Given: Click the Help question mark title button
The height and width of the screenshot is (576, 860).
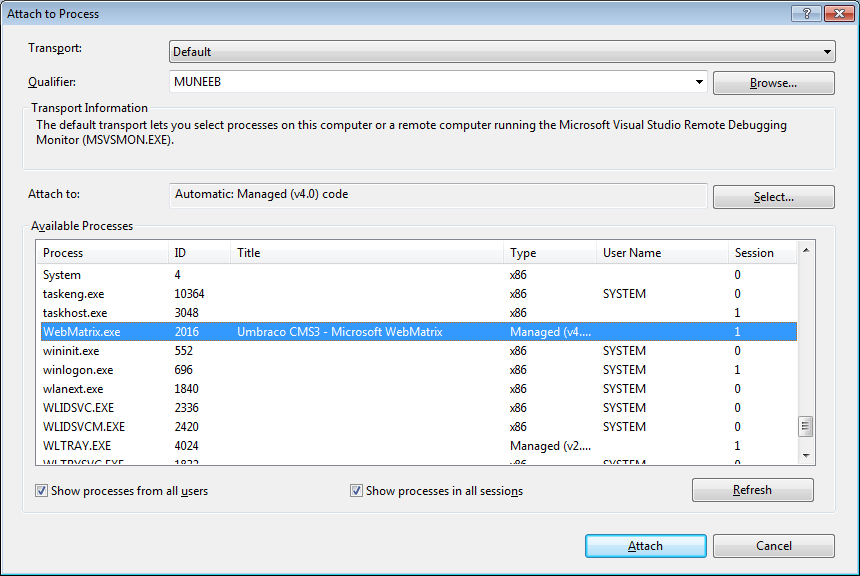Looking at the screenshot, I should (x=806, y=13).
